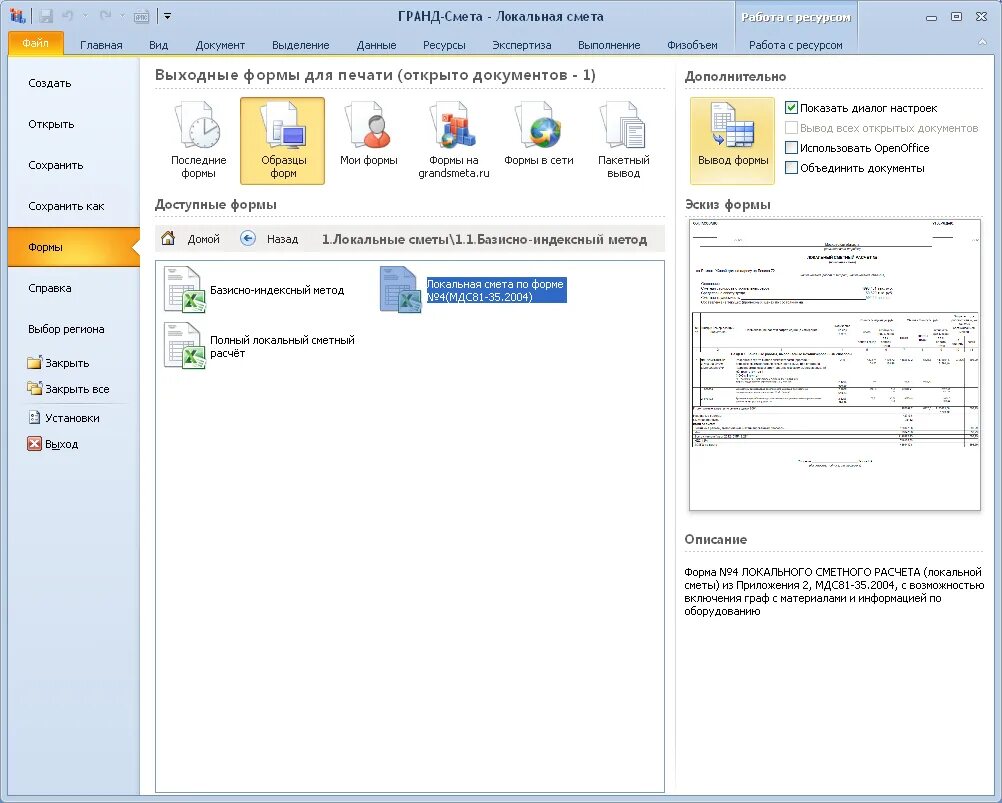Click the Форма №4 description text
The image size is (1002, 803).
(x=834, y=592)
